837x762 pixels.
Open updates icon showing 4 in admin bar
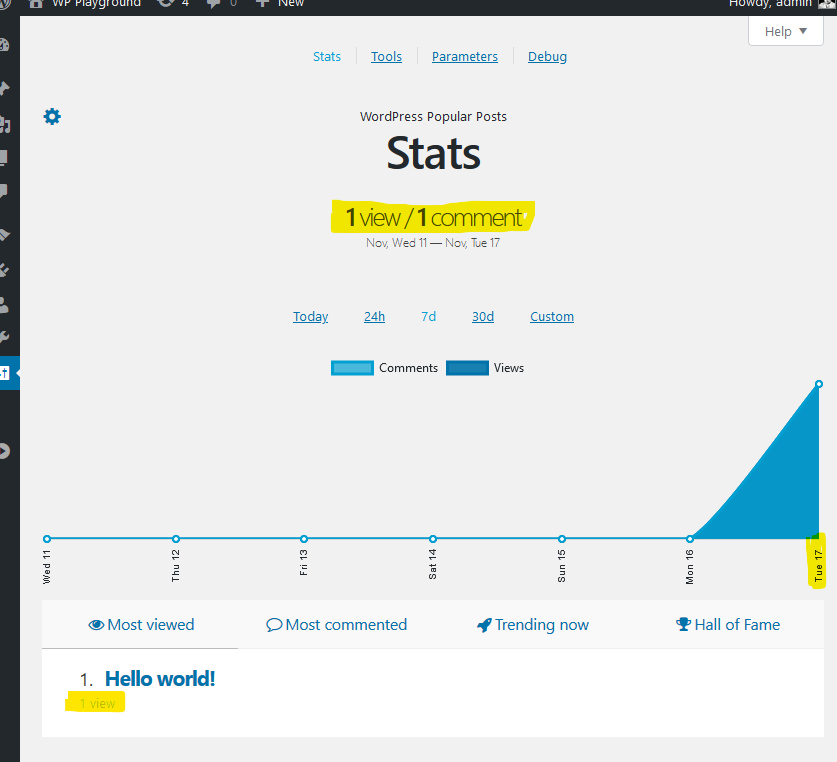166,4
